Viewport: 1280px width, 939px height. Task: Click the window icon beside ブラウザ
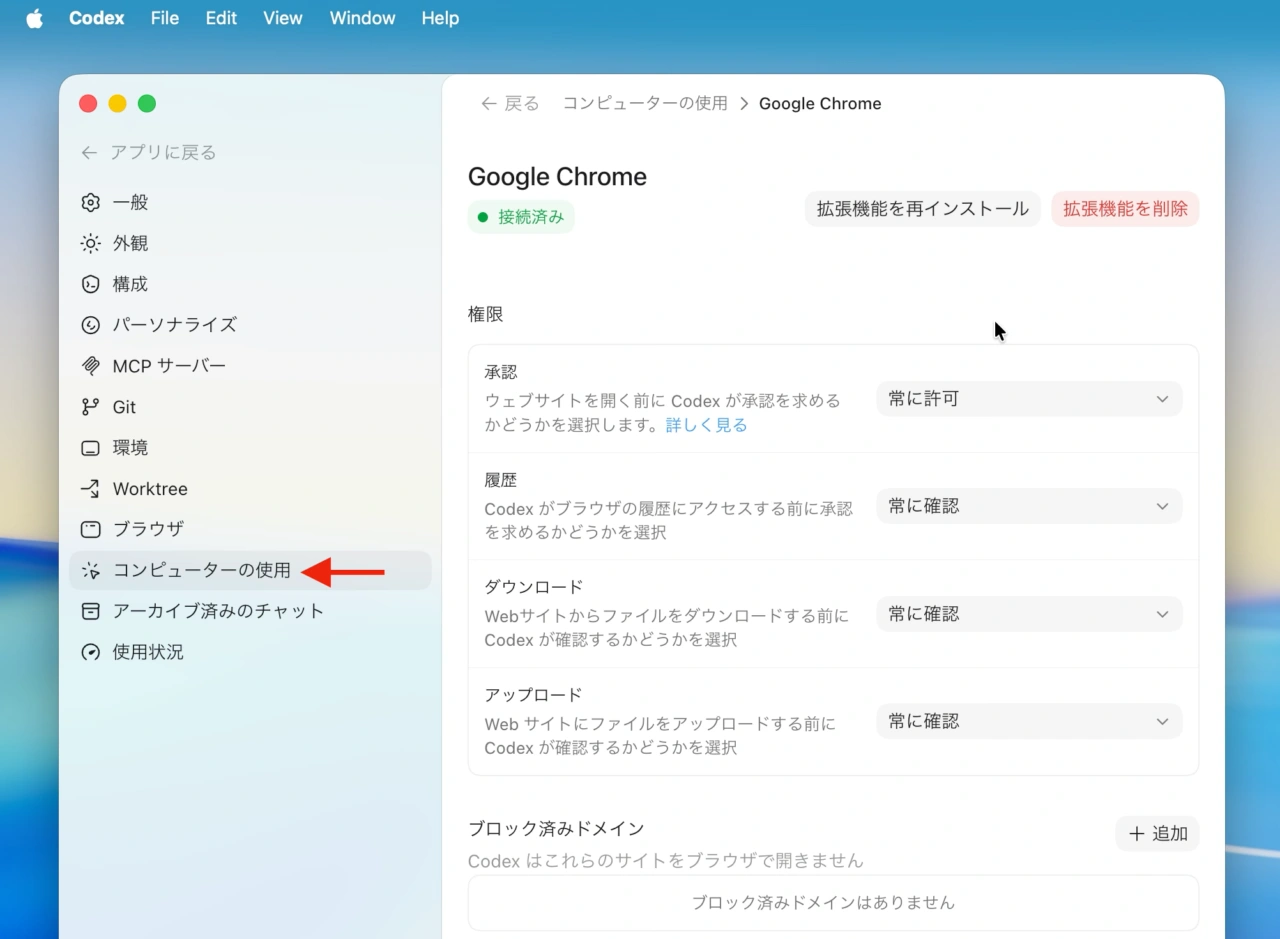pos(90,529)
